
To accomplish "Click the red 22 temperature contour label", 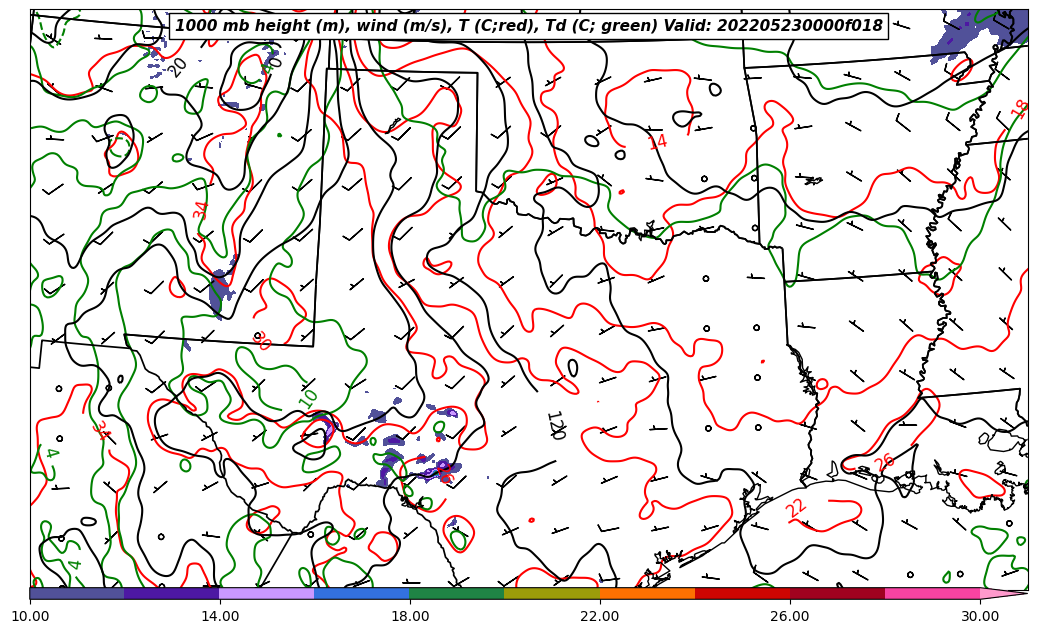I will 796,508.
